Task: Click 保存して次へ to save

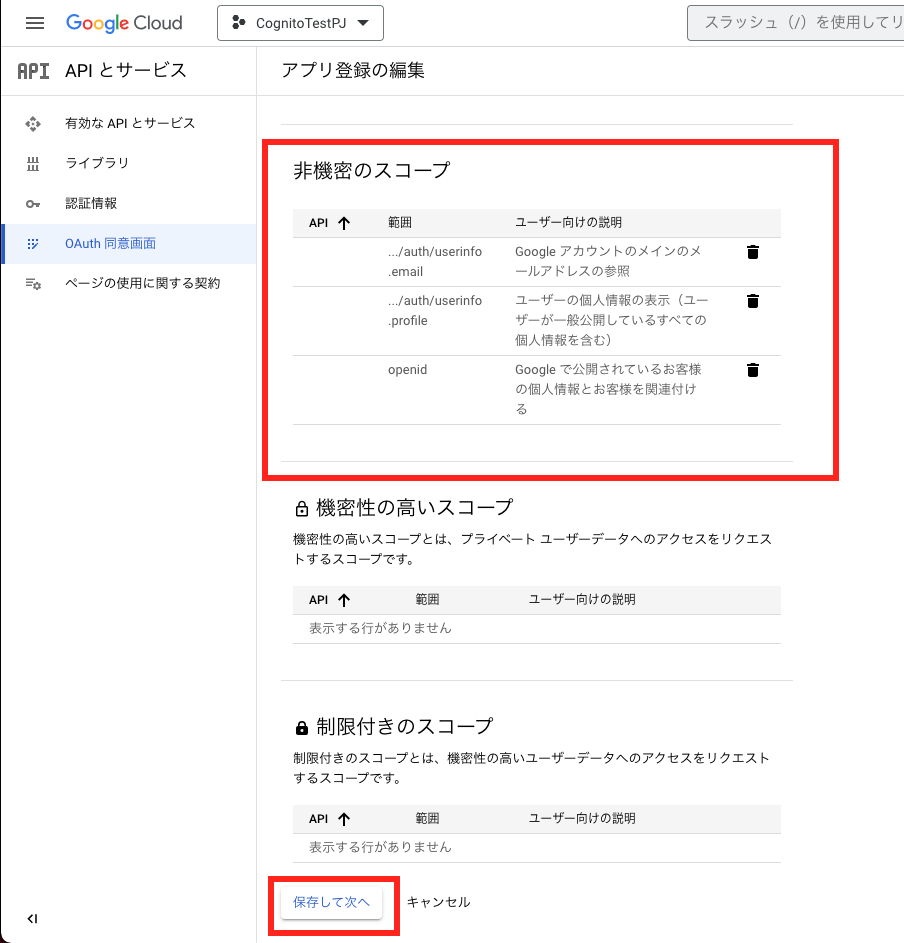Action: click(x=334, y=901)
